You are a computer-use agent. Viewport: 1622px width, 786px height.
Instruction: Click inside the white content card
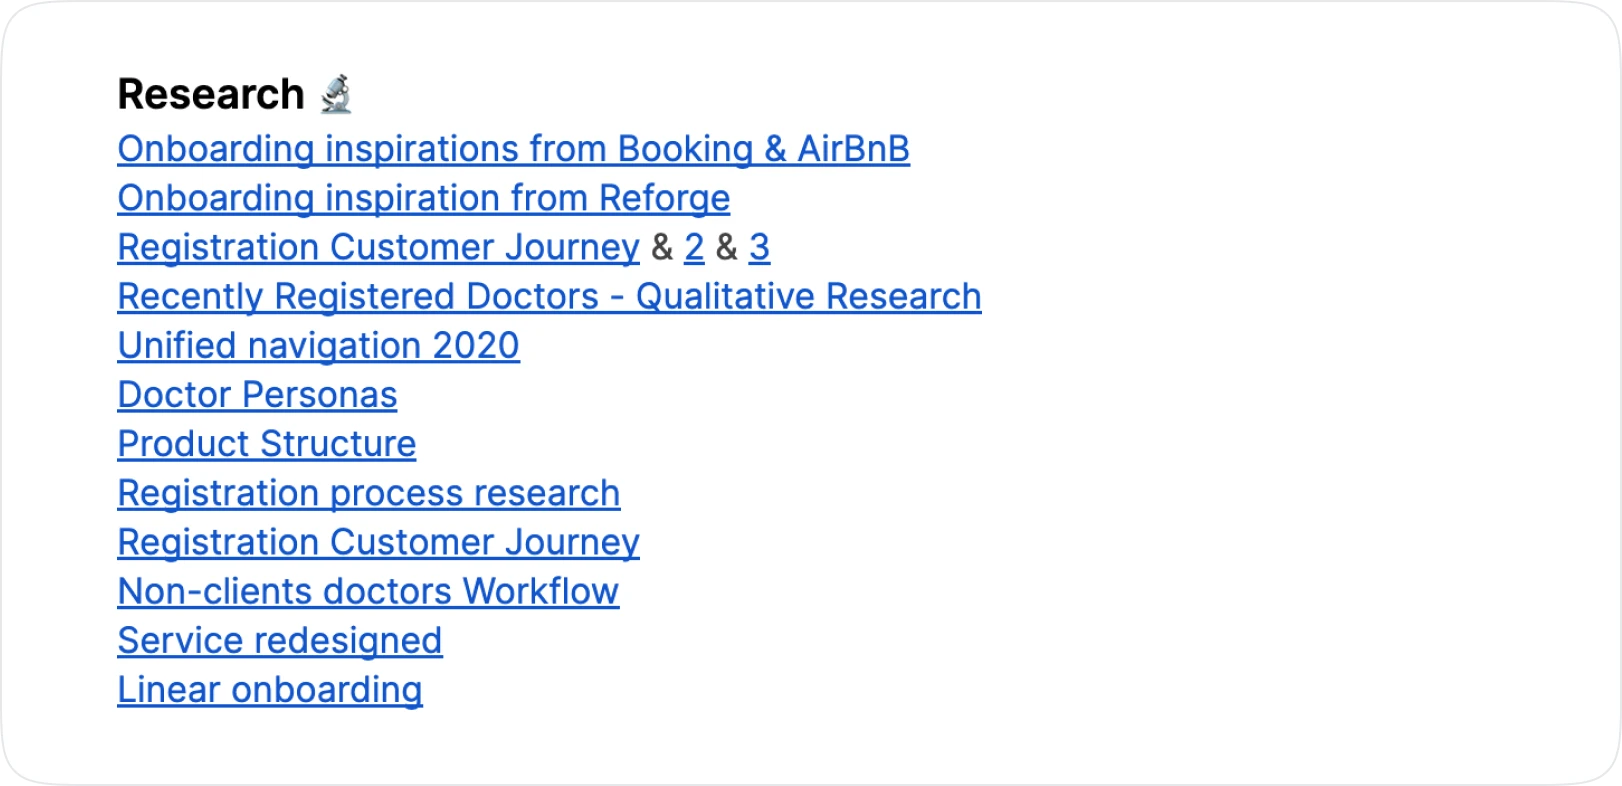1200,400
